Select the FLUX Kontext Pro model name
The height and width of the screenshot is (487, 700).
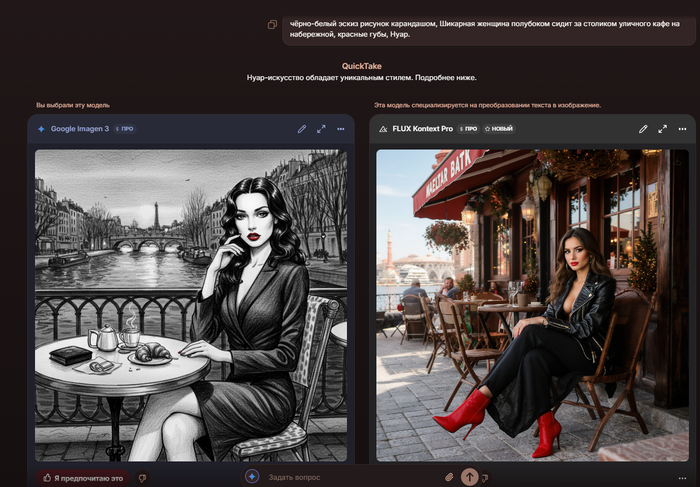[422, 129]
